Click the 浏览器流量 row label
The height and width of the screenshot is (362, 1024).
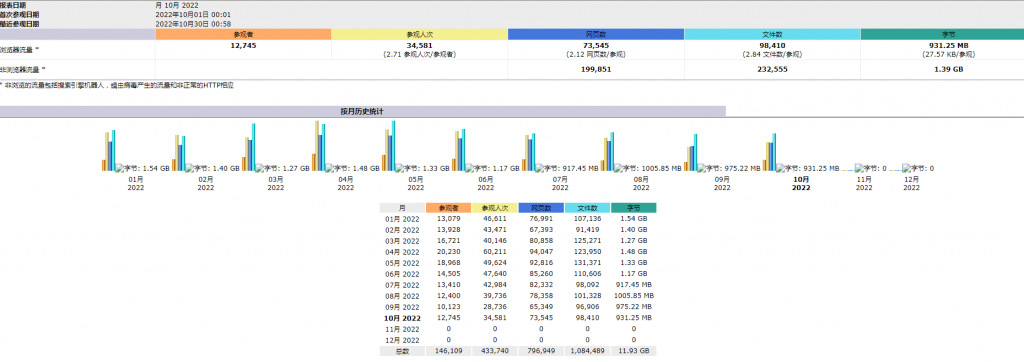[20, 50]
